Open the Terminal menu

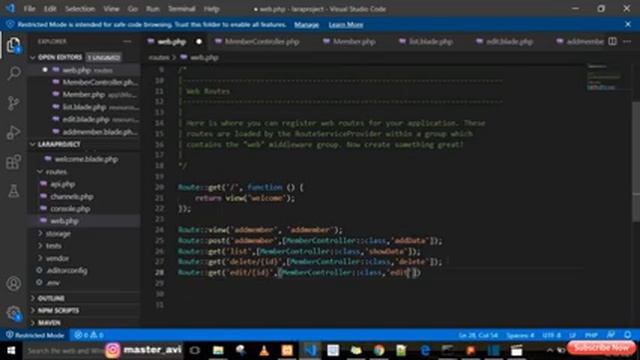pyautogui.click(x=182, y=9)
